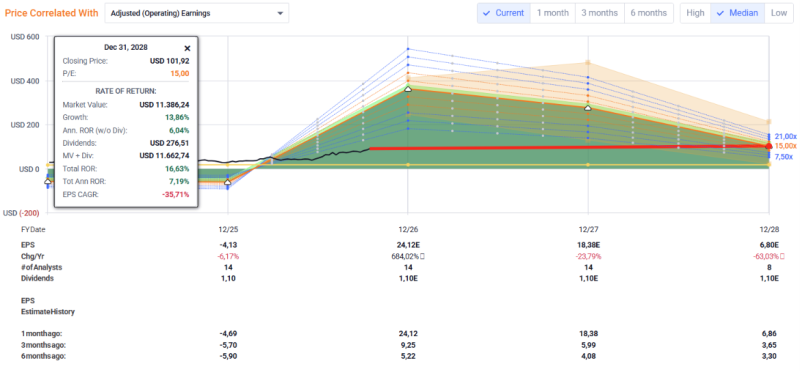Switch to 6 months estimates

(x=648, y=13)
